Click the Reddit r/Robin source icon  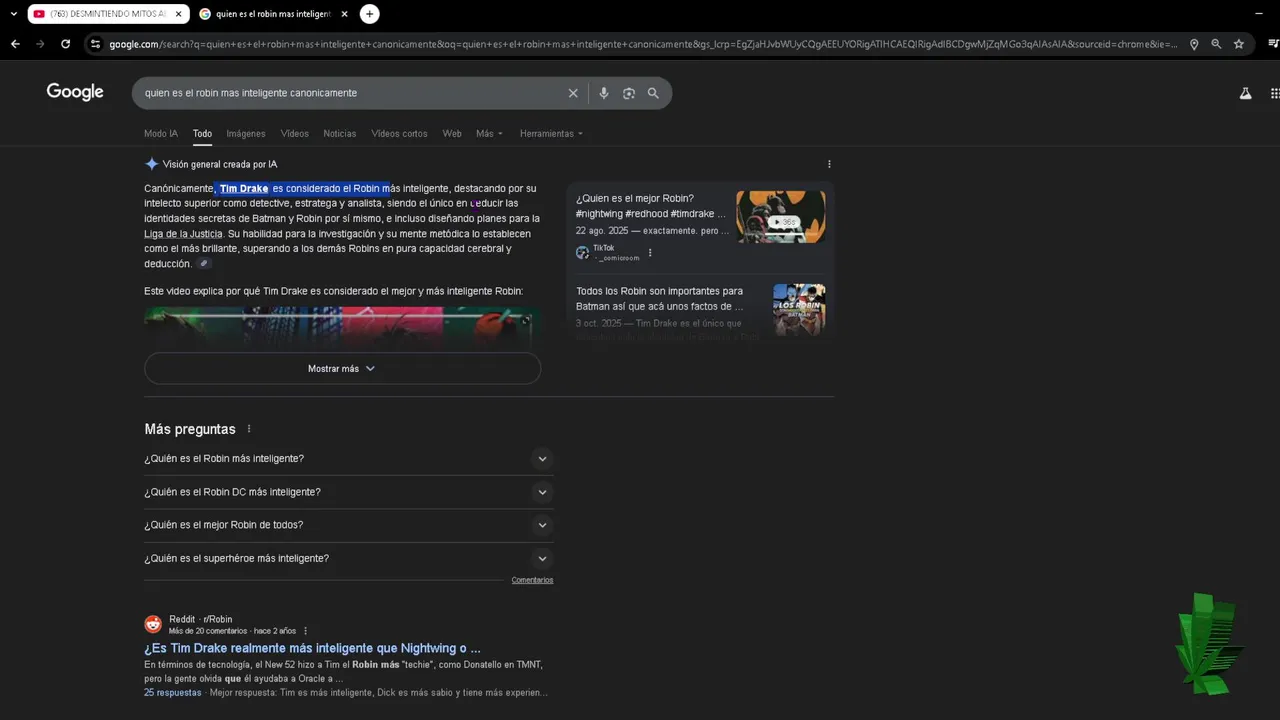tap(153, 624)
